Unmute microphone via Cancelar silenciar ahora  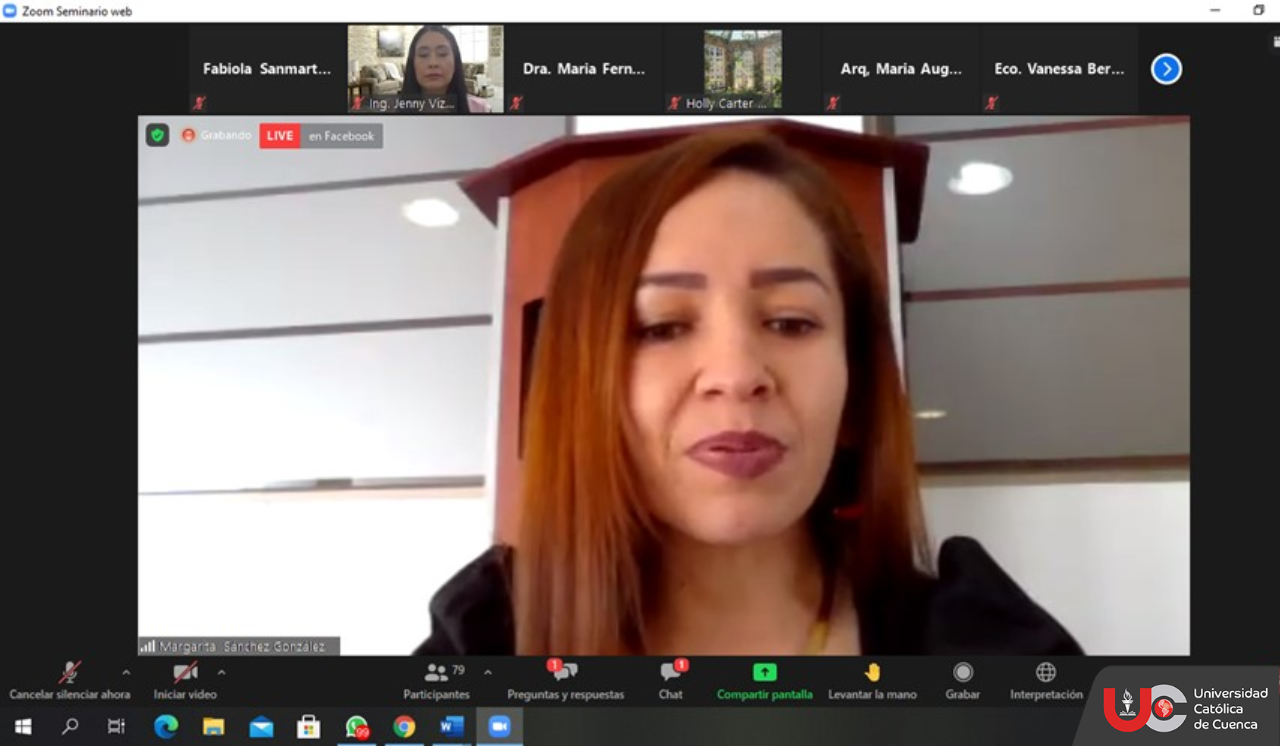70,680
